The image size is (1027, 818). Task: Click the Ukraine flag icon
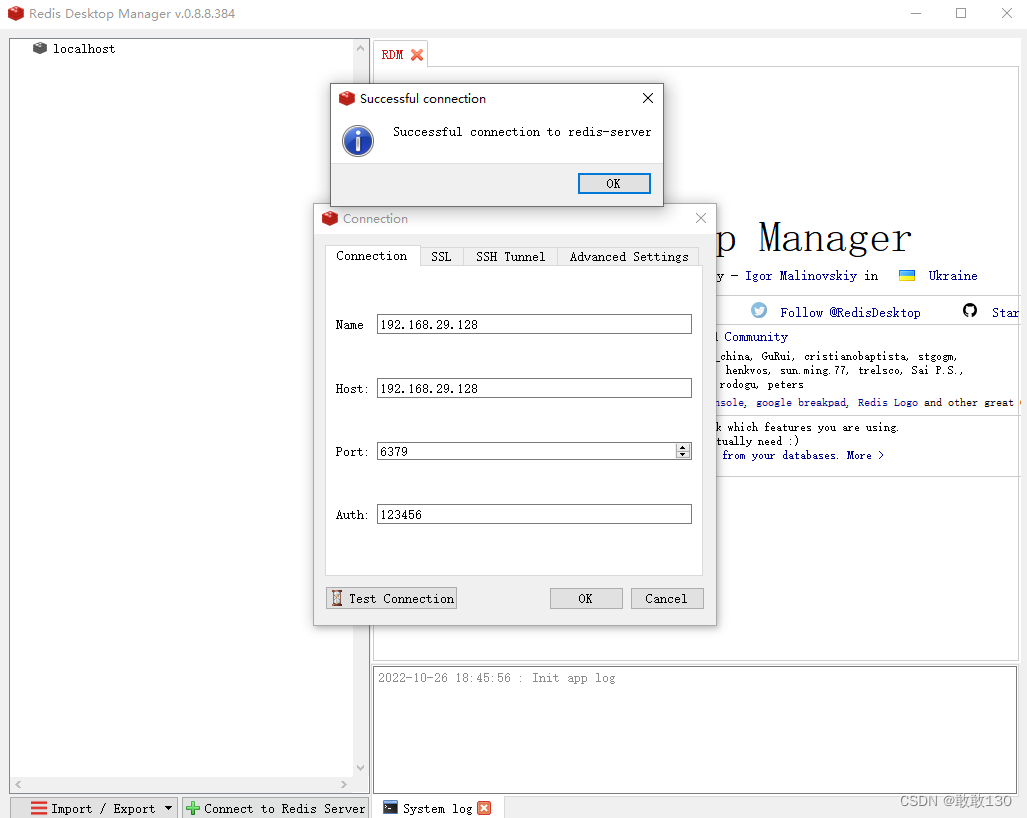pyautogui.click(x=906, y=276)
